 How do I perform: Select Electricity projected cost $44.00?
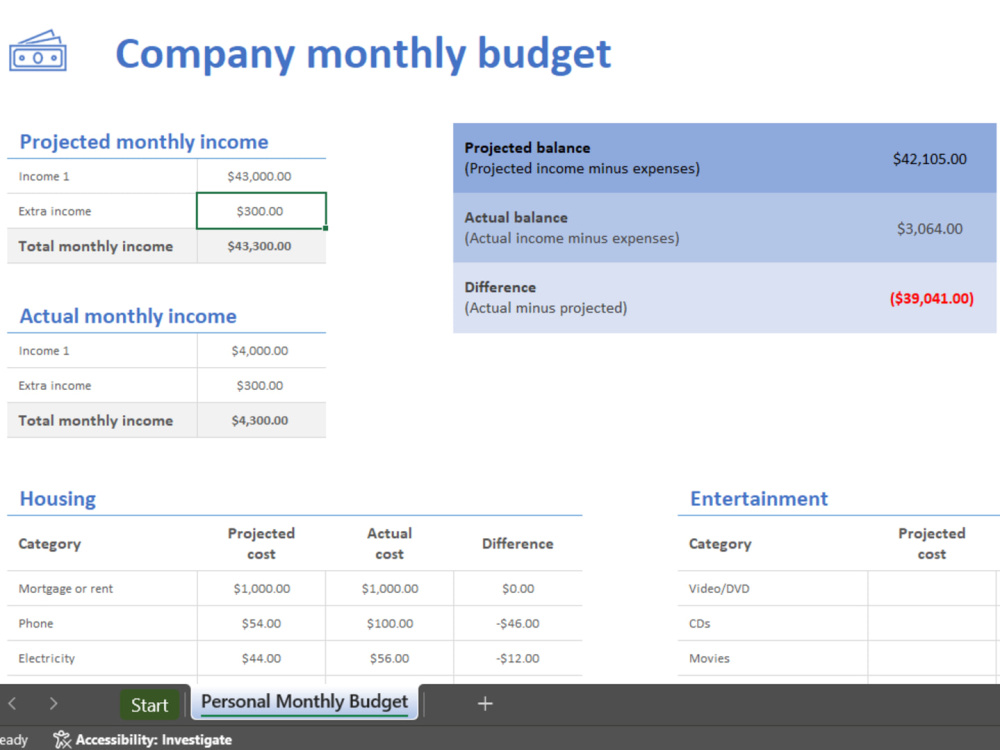[x=261, y=658]
